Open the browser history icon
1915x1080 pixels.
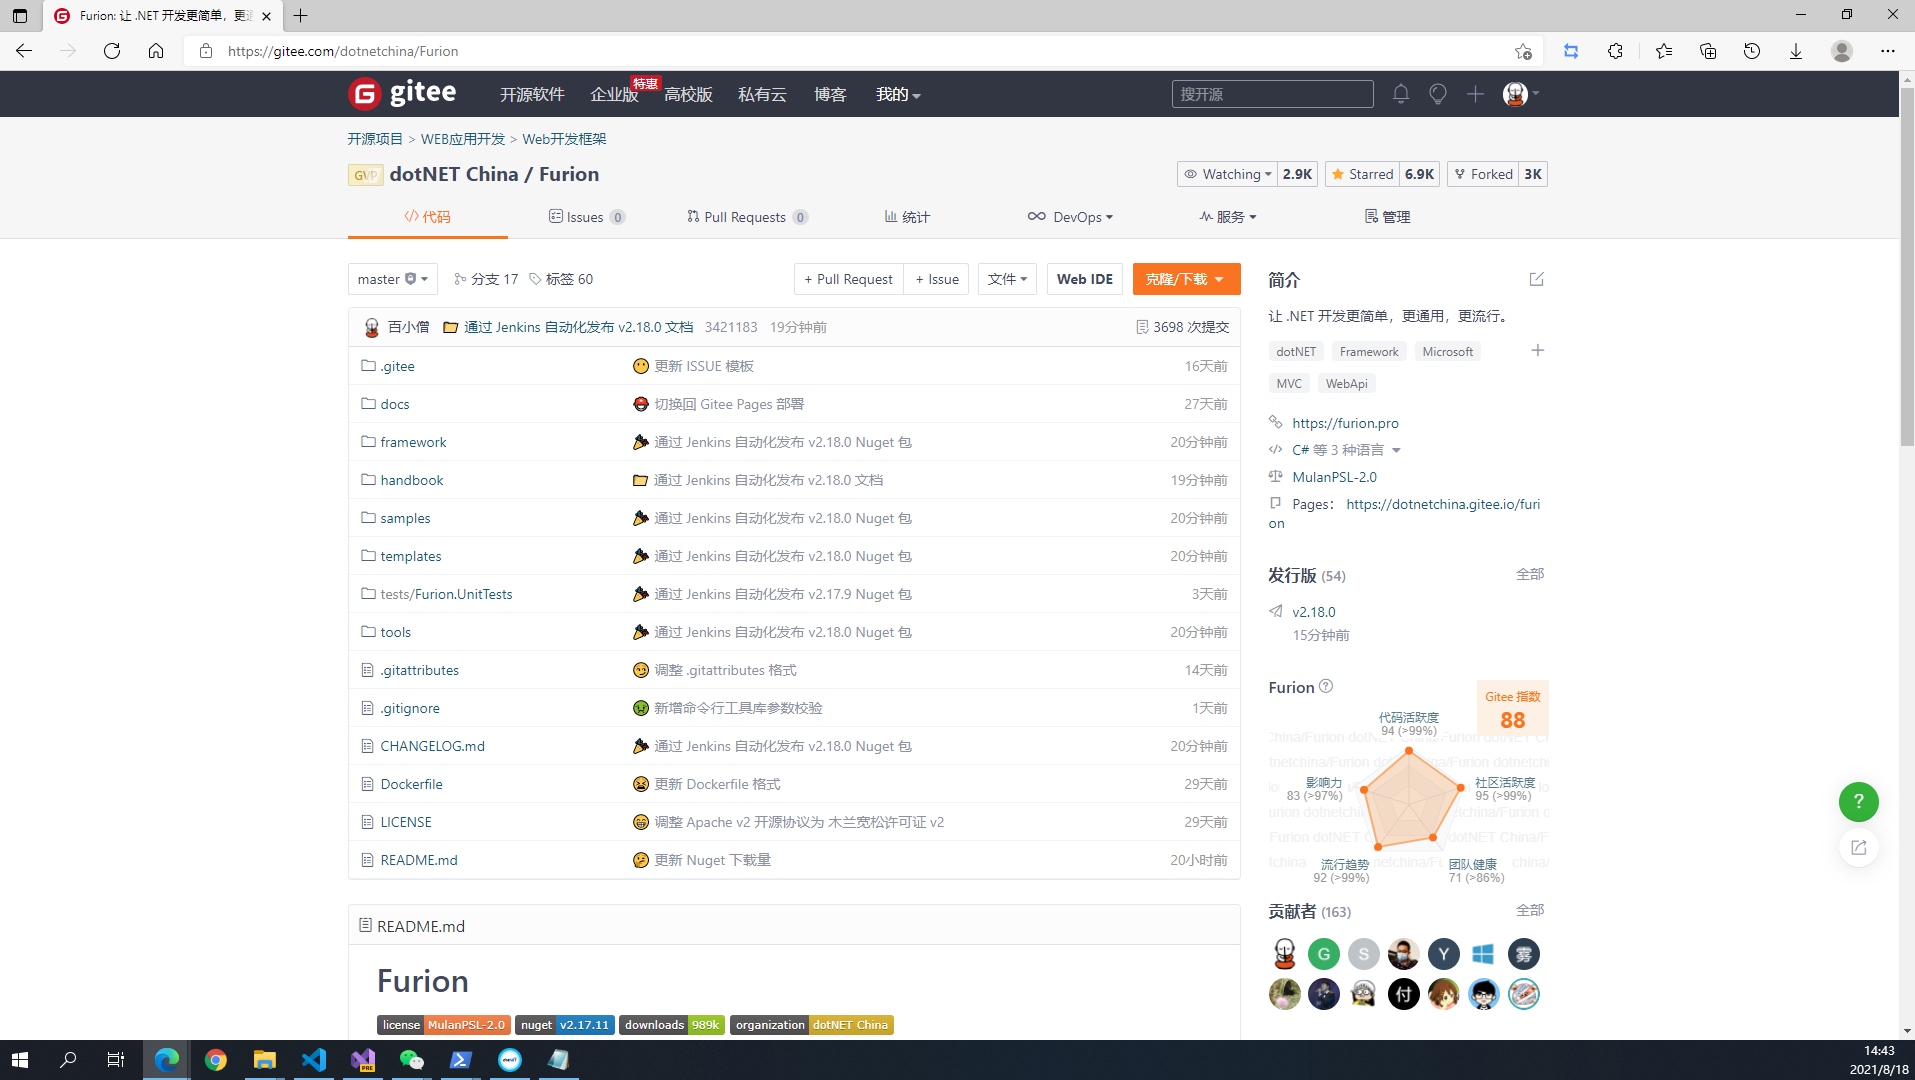tap(1751, 51)
